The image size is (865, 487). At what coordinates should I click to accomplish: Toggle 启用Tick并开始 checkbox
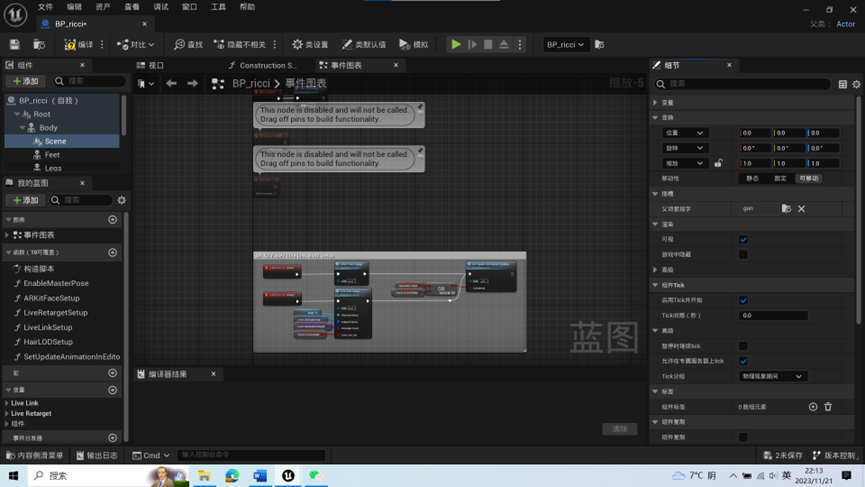[743, 301]
